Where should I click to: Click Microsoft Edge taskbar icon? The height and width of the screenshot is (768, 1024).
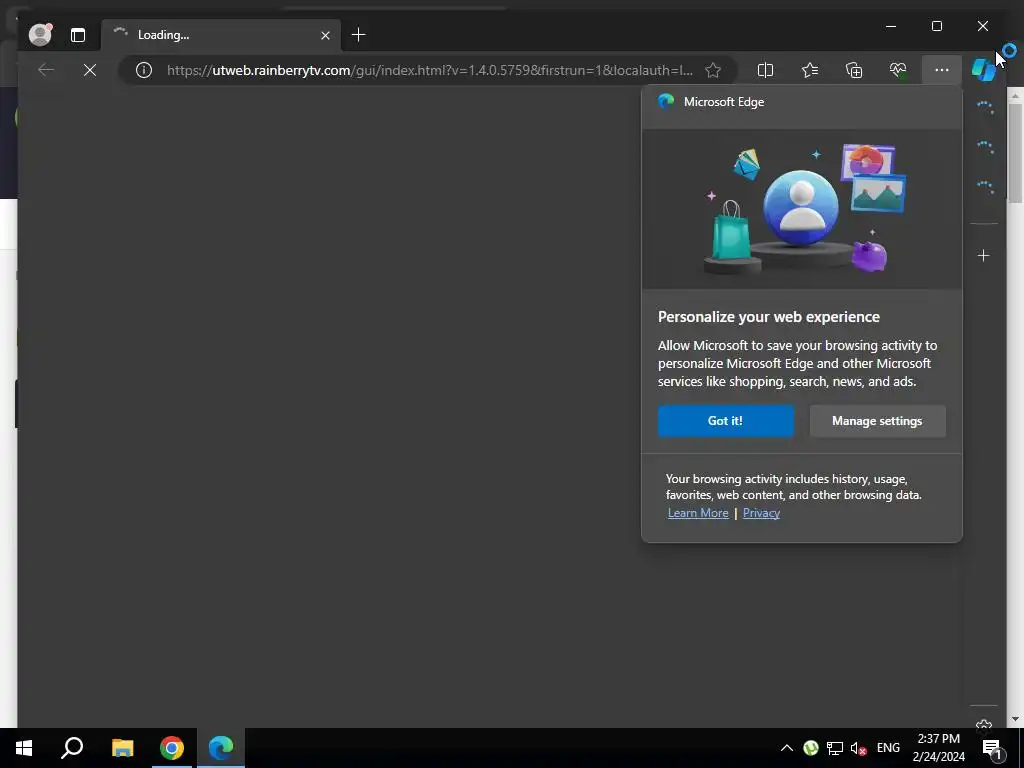pyautogui.click(x=221, y=748)
